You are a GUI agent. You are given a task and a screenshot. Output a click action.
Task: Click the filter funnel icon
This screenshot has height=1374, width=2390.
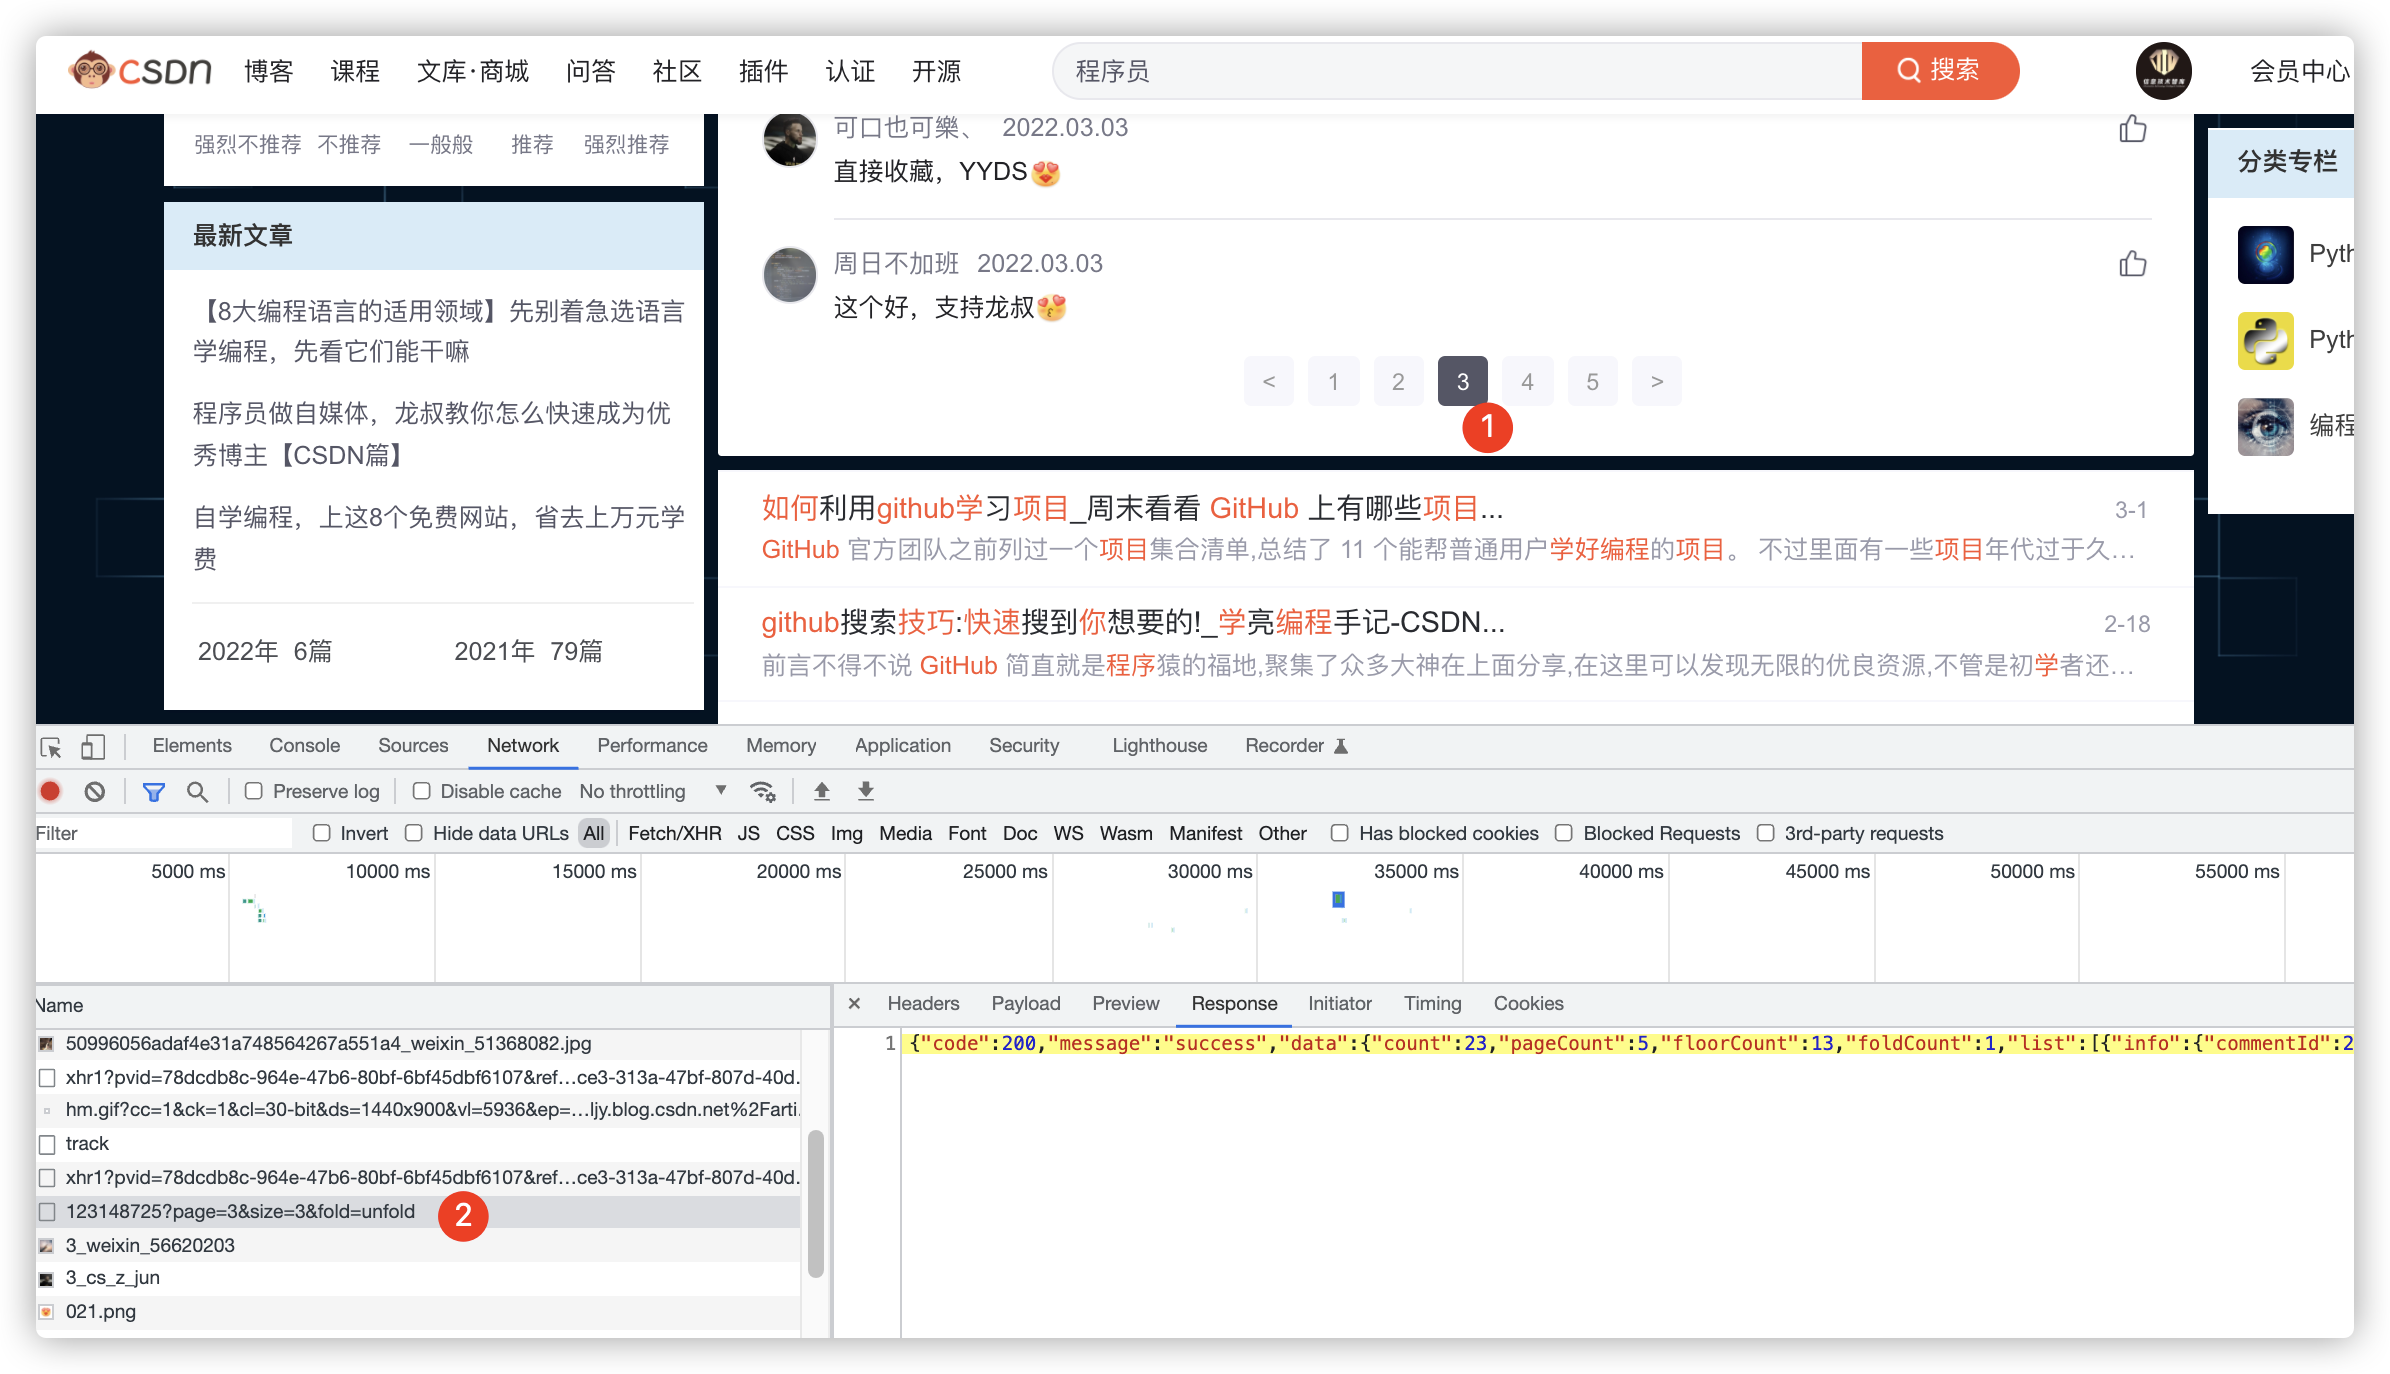pyautogui.click(x=153, y=793)
